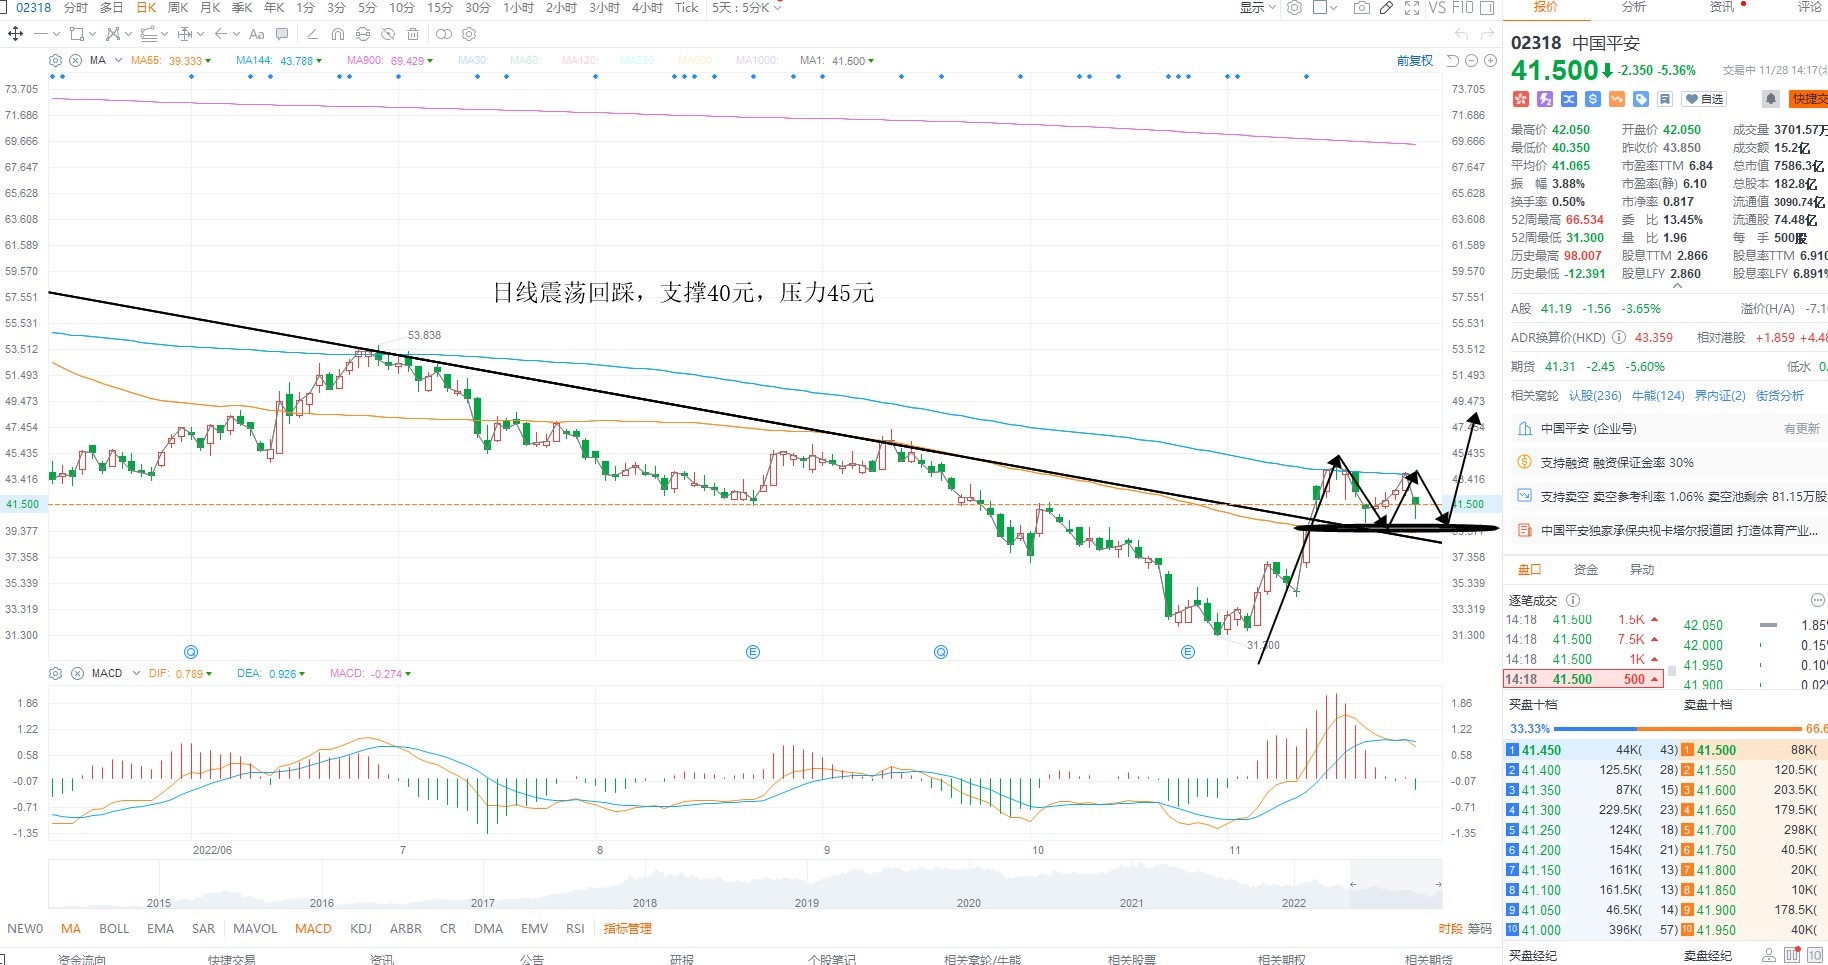Click the trash icon to delete drawings

coord(413,34)
